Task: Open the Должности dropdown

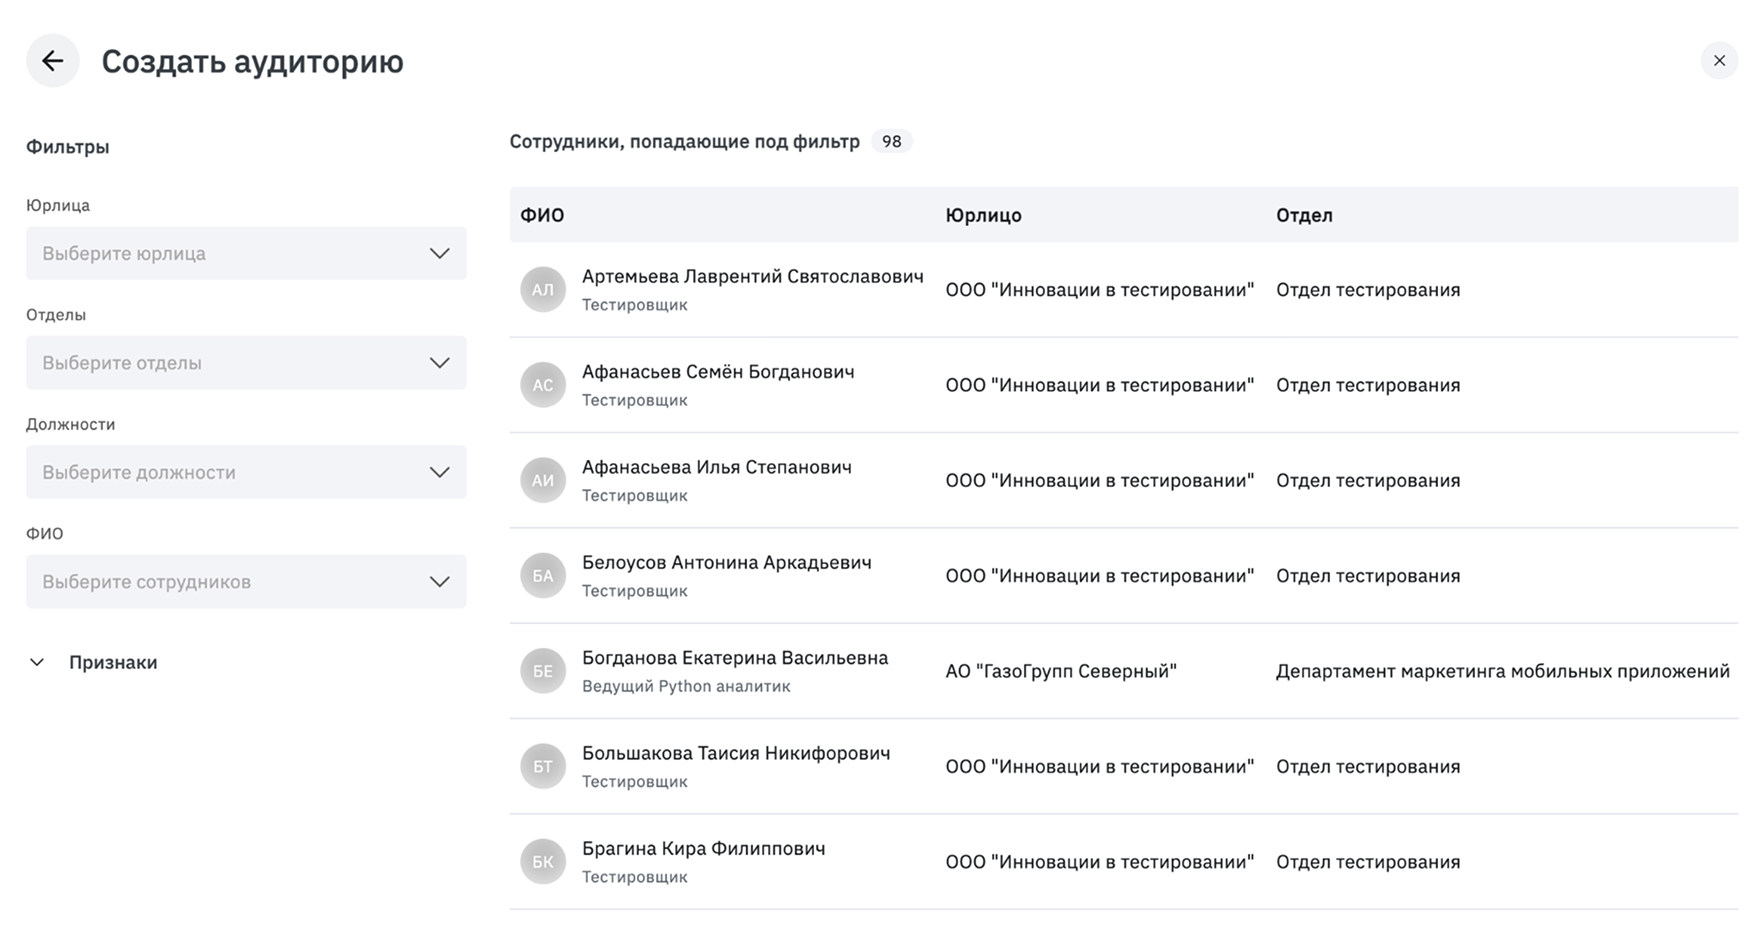Action: [246, 472]
